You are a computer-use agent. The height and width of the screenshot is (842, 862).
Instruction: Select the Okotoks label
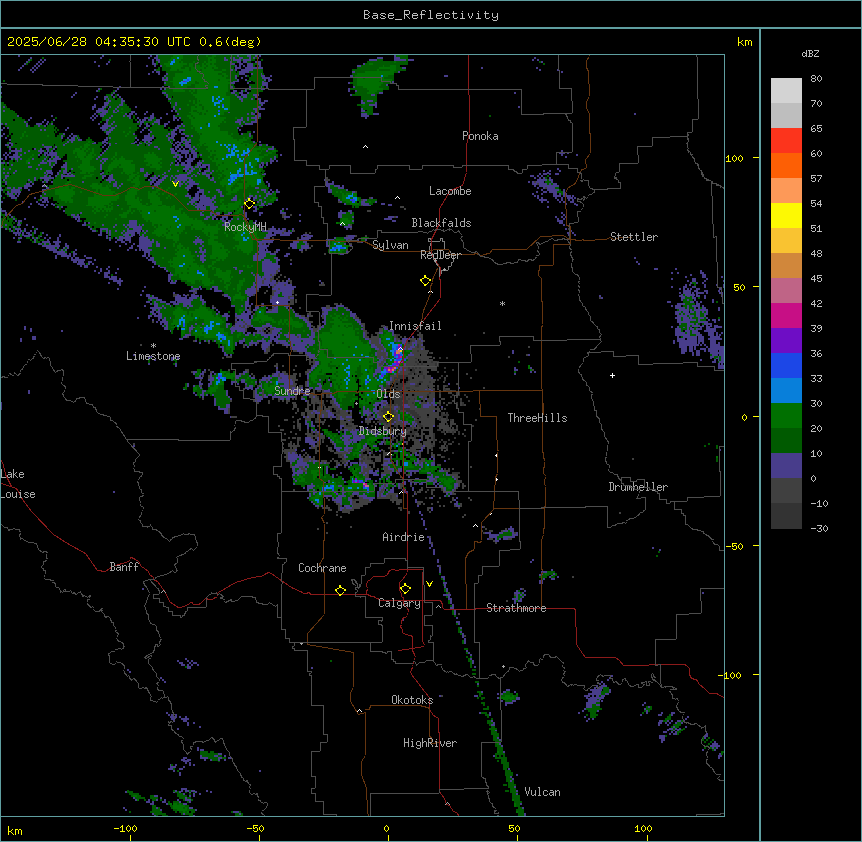pos(412,700)
